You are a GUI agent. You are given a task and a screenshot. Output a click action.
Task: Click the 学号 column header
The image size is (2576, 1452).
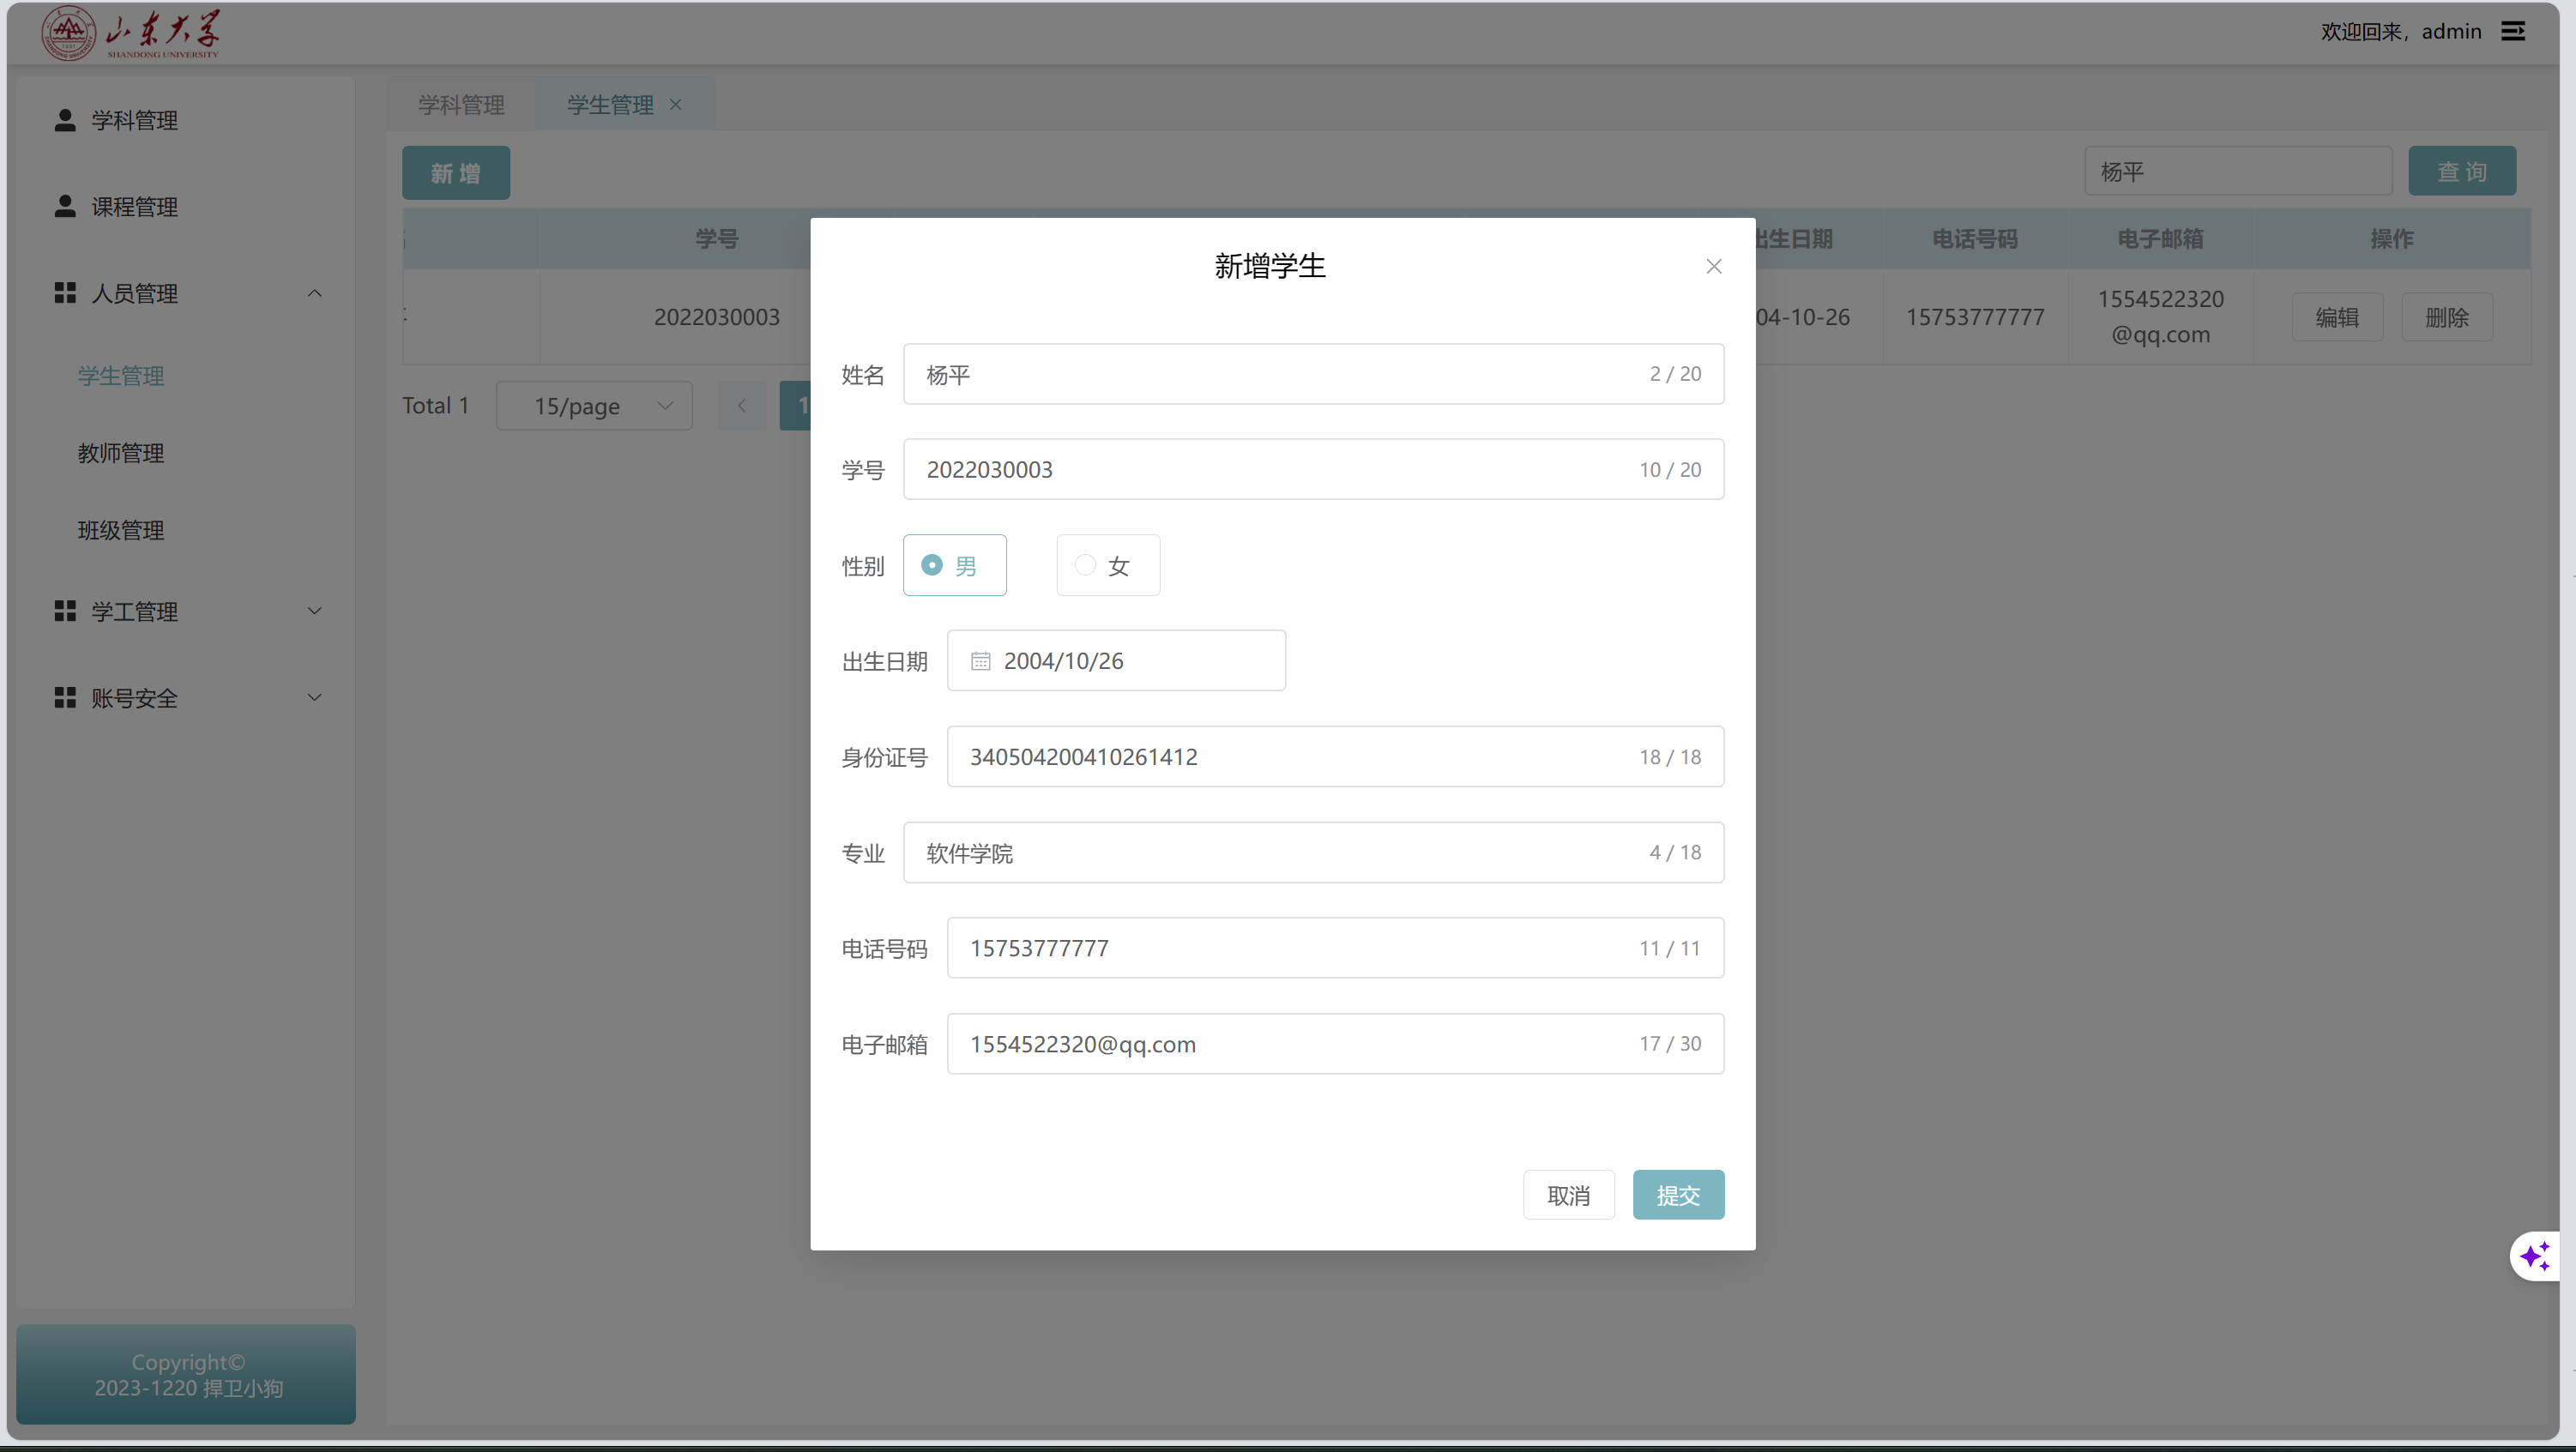pyautogui.click(x=716, y=238)
